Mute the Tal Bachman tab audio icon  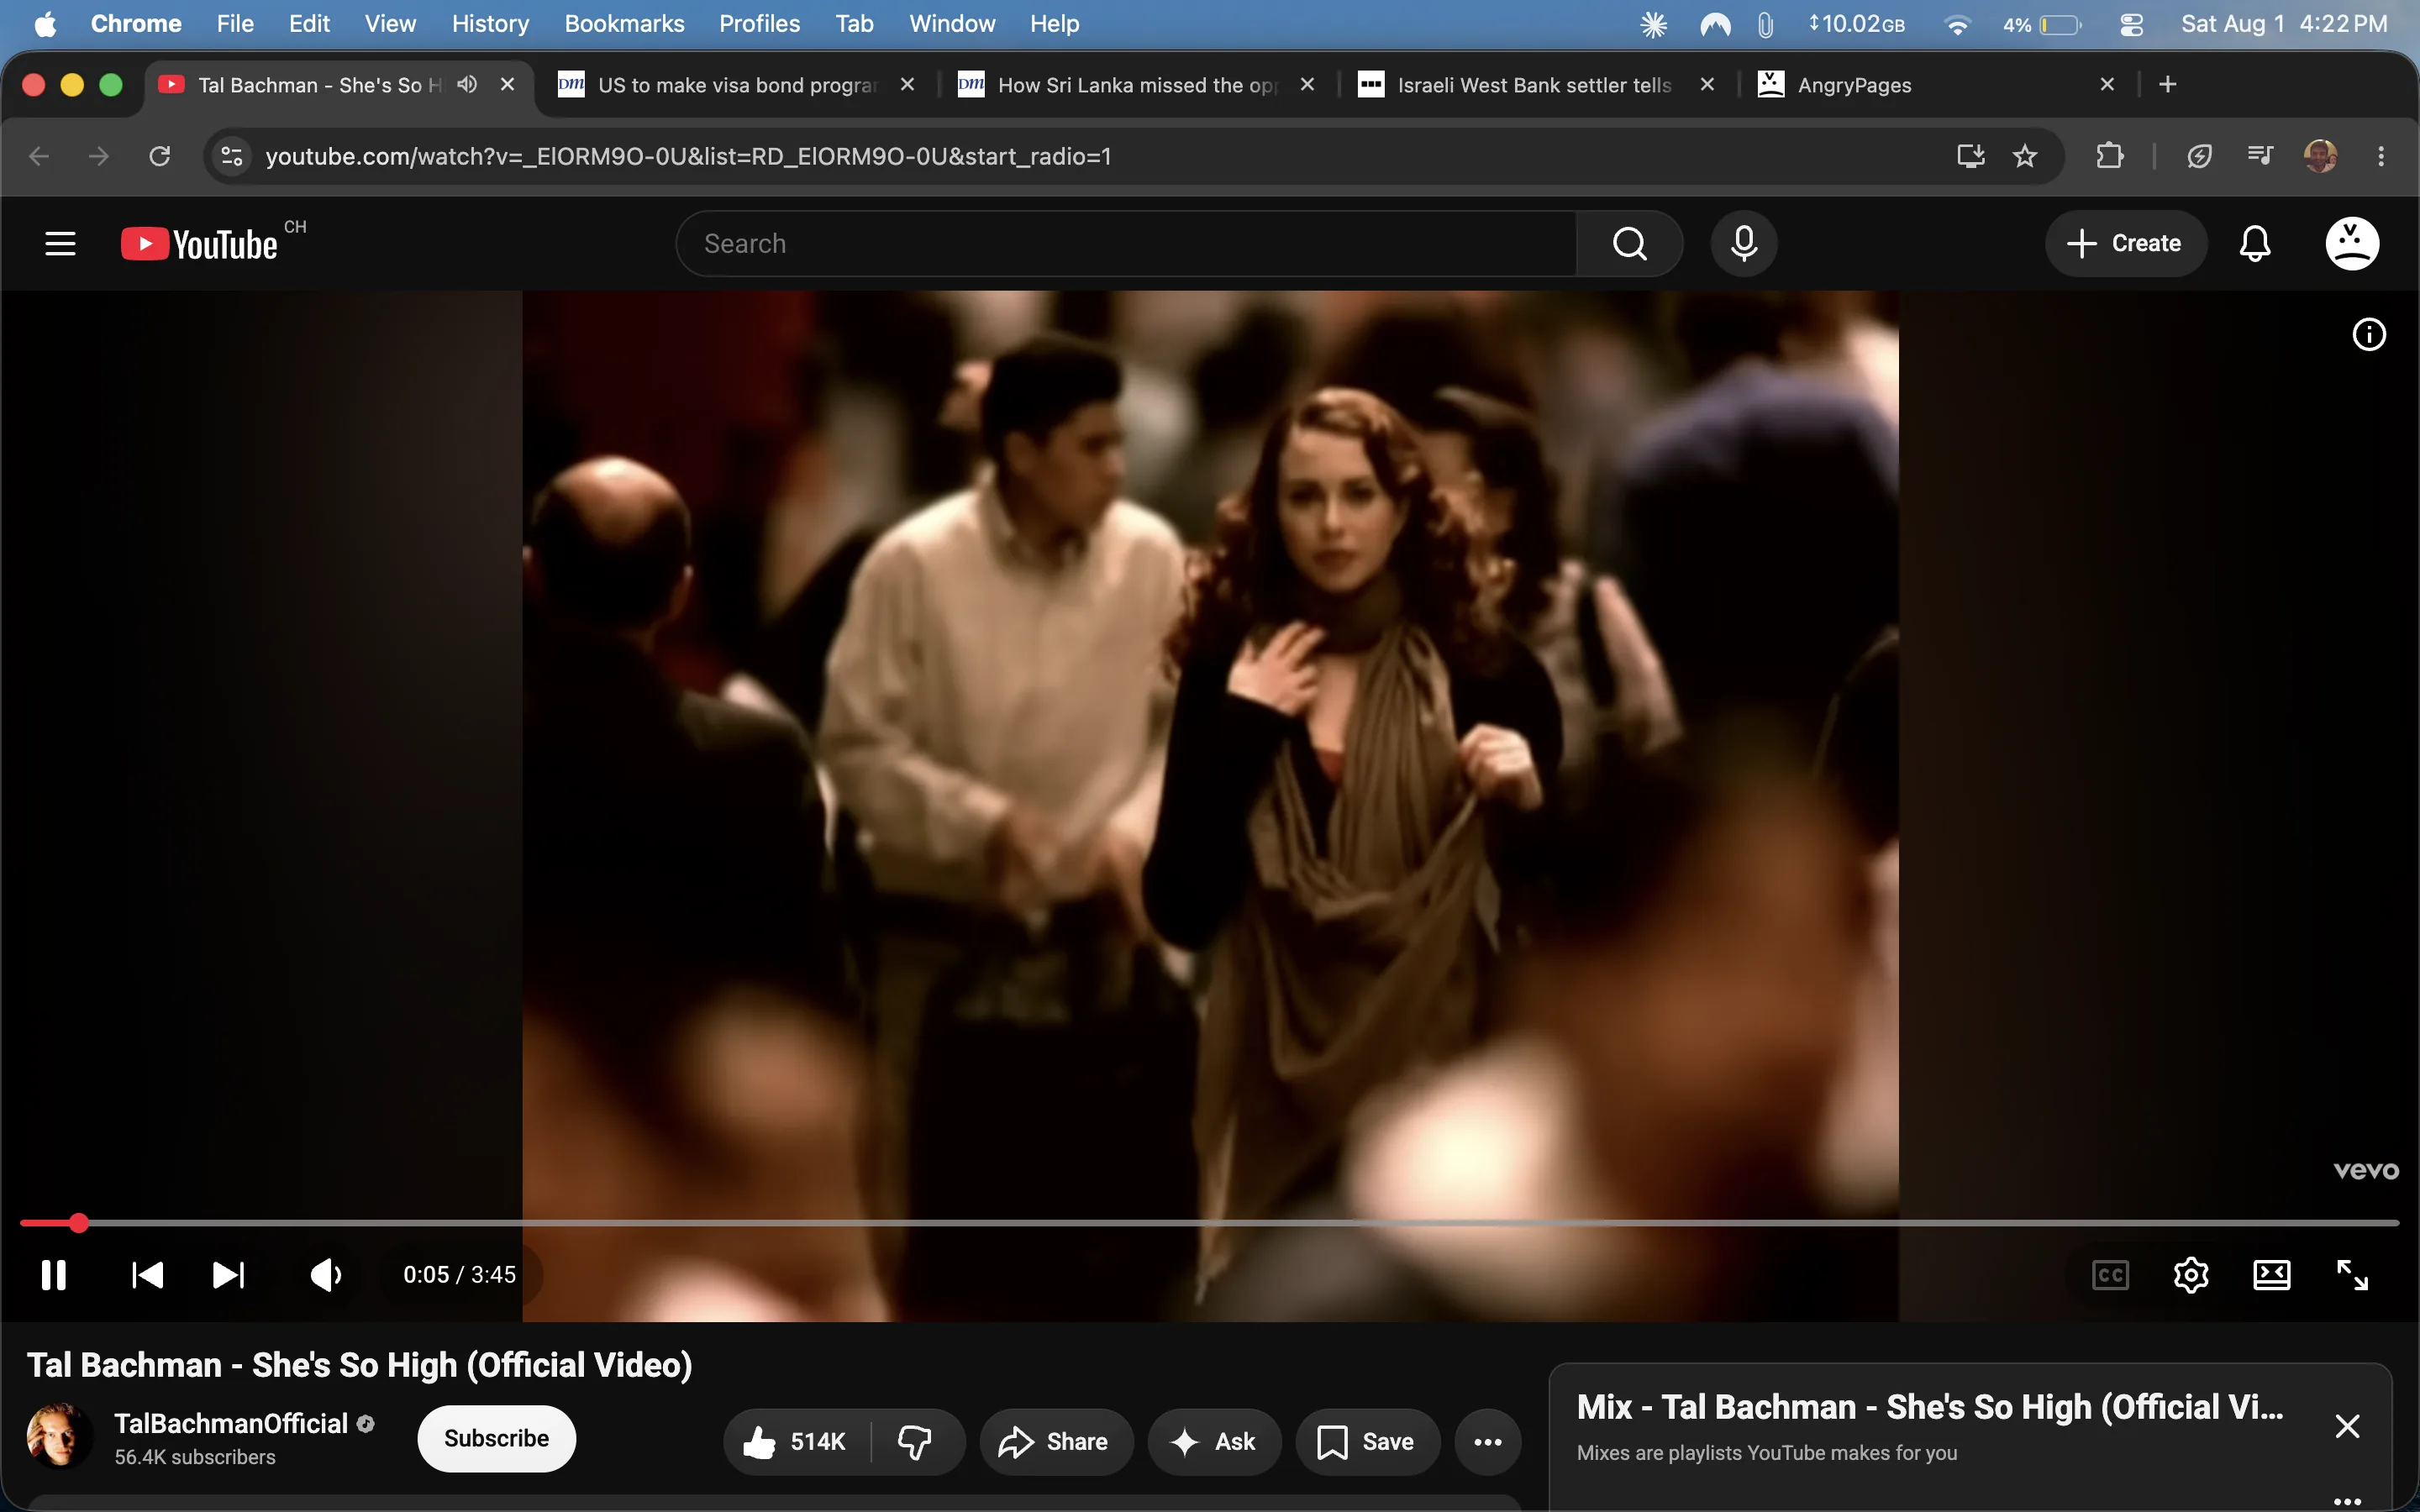467,85
